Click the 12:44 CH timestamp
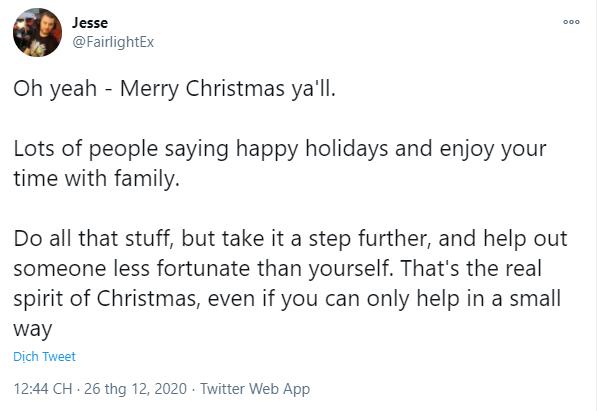Image resolution: width=598 pixels, height=411 pixels. pos(43,389)
